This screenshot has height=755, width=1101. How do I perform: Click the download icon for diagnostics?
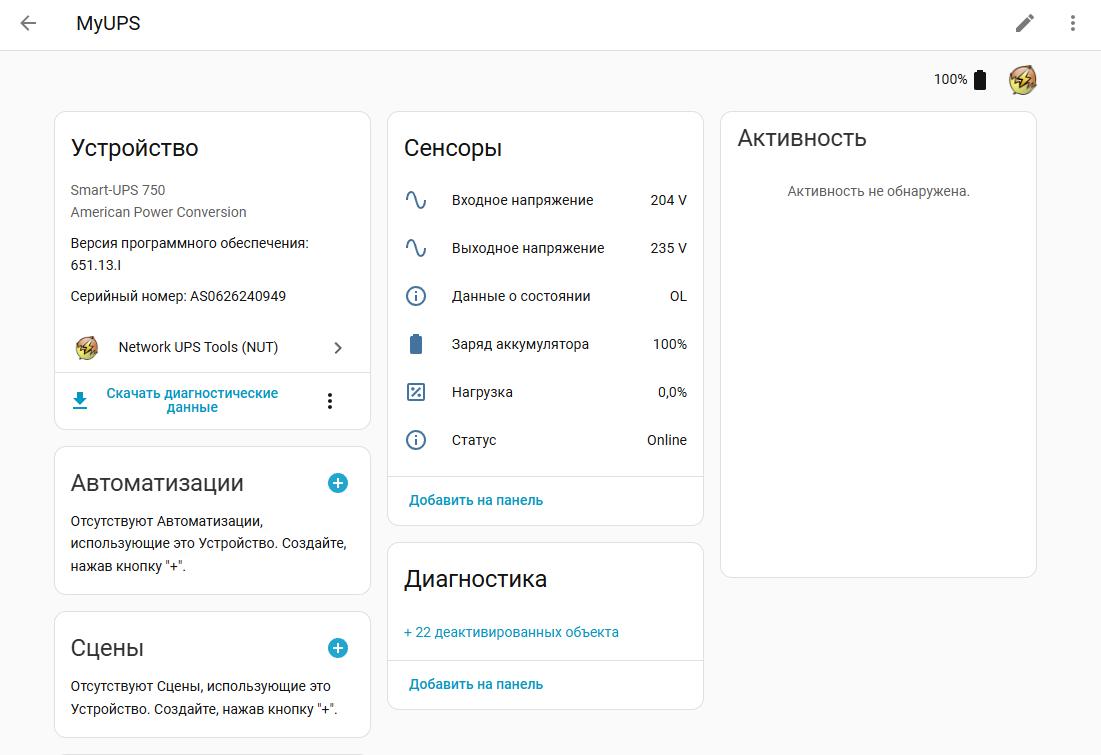[80, 401]
